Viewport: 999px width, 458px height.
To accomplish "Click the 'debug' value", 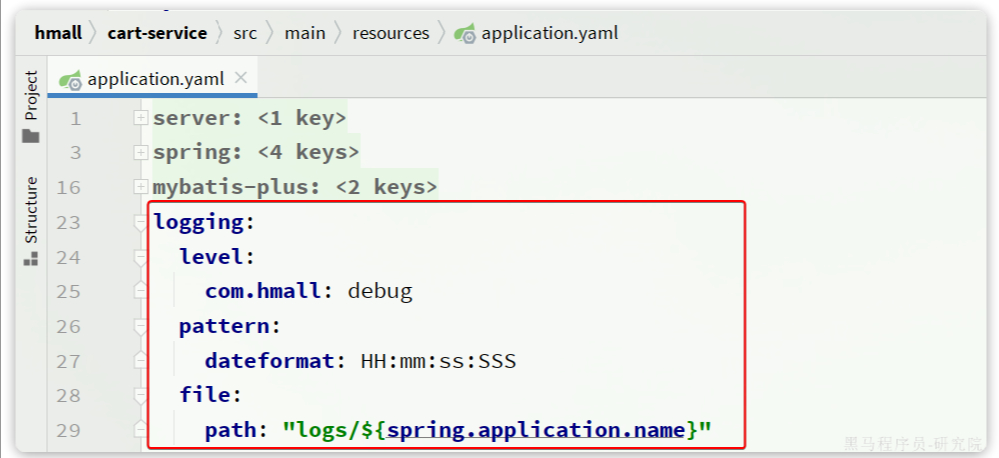I will [x=380, y=291].
